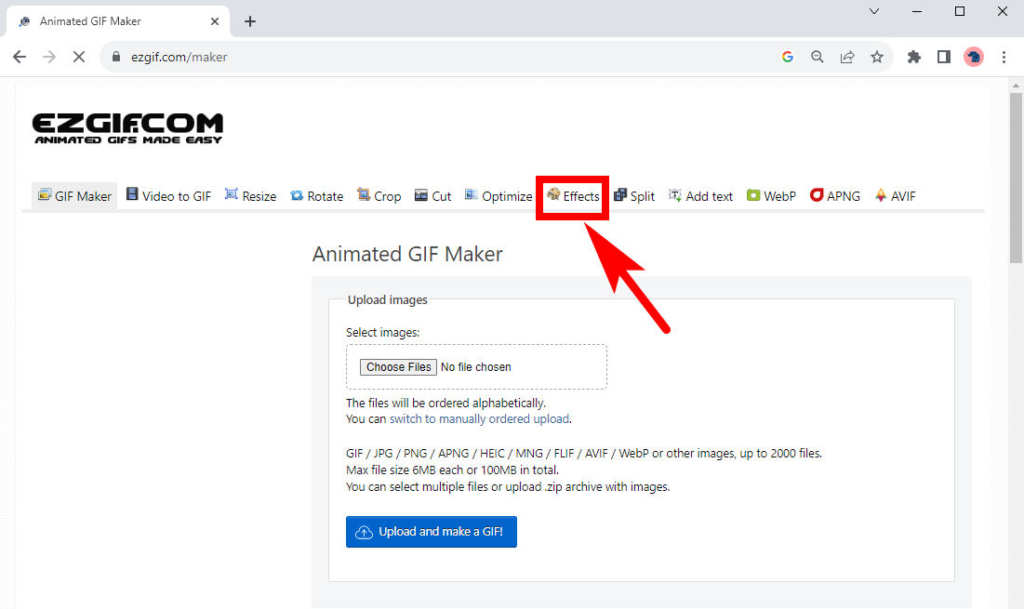Screen dimensions: 1024x609
Task: Switch to Video to GIF tab
Action: 168,196
